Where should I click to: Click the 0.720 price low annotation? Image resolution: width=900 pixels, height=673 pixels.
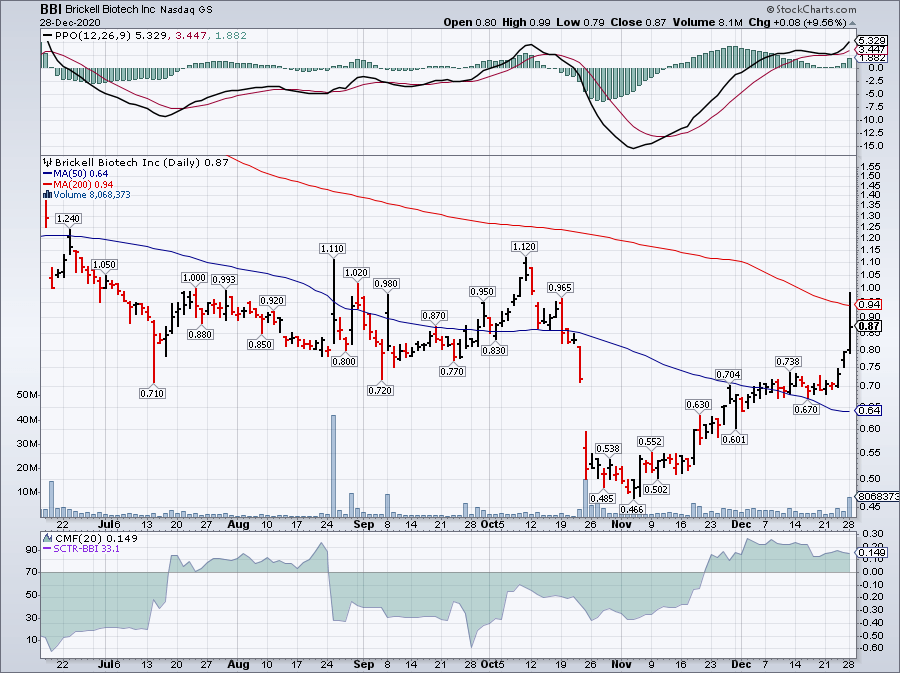(x=380, y=391)
